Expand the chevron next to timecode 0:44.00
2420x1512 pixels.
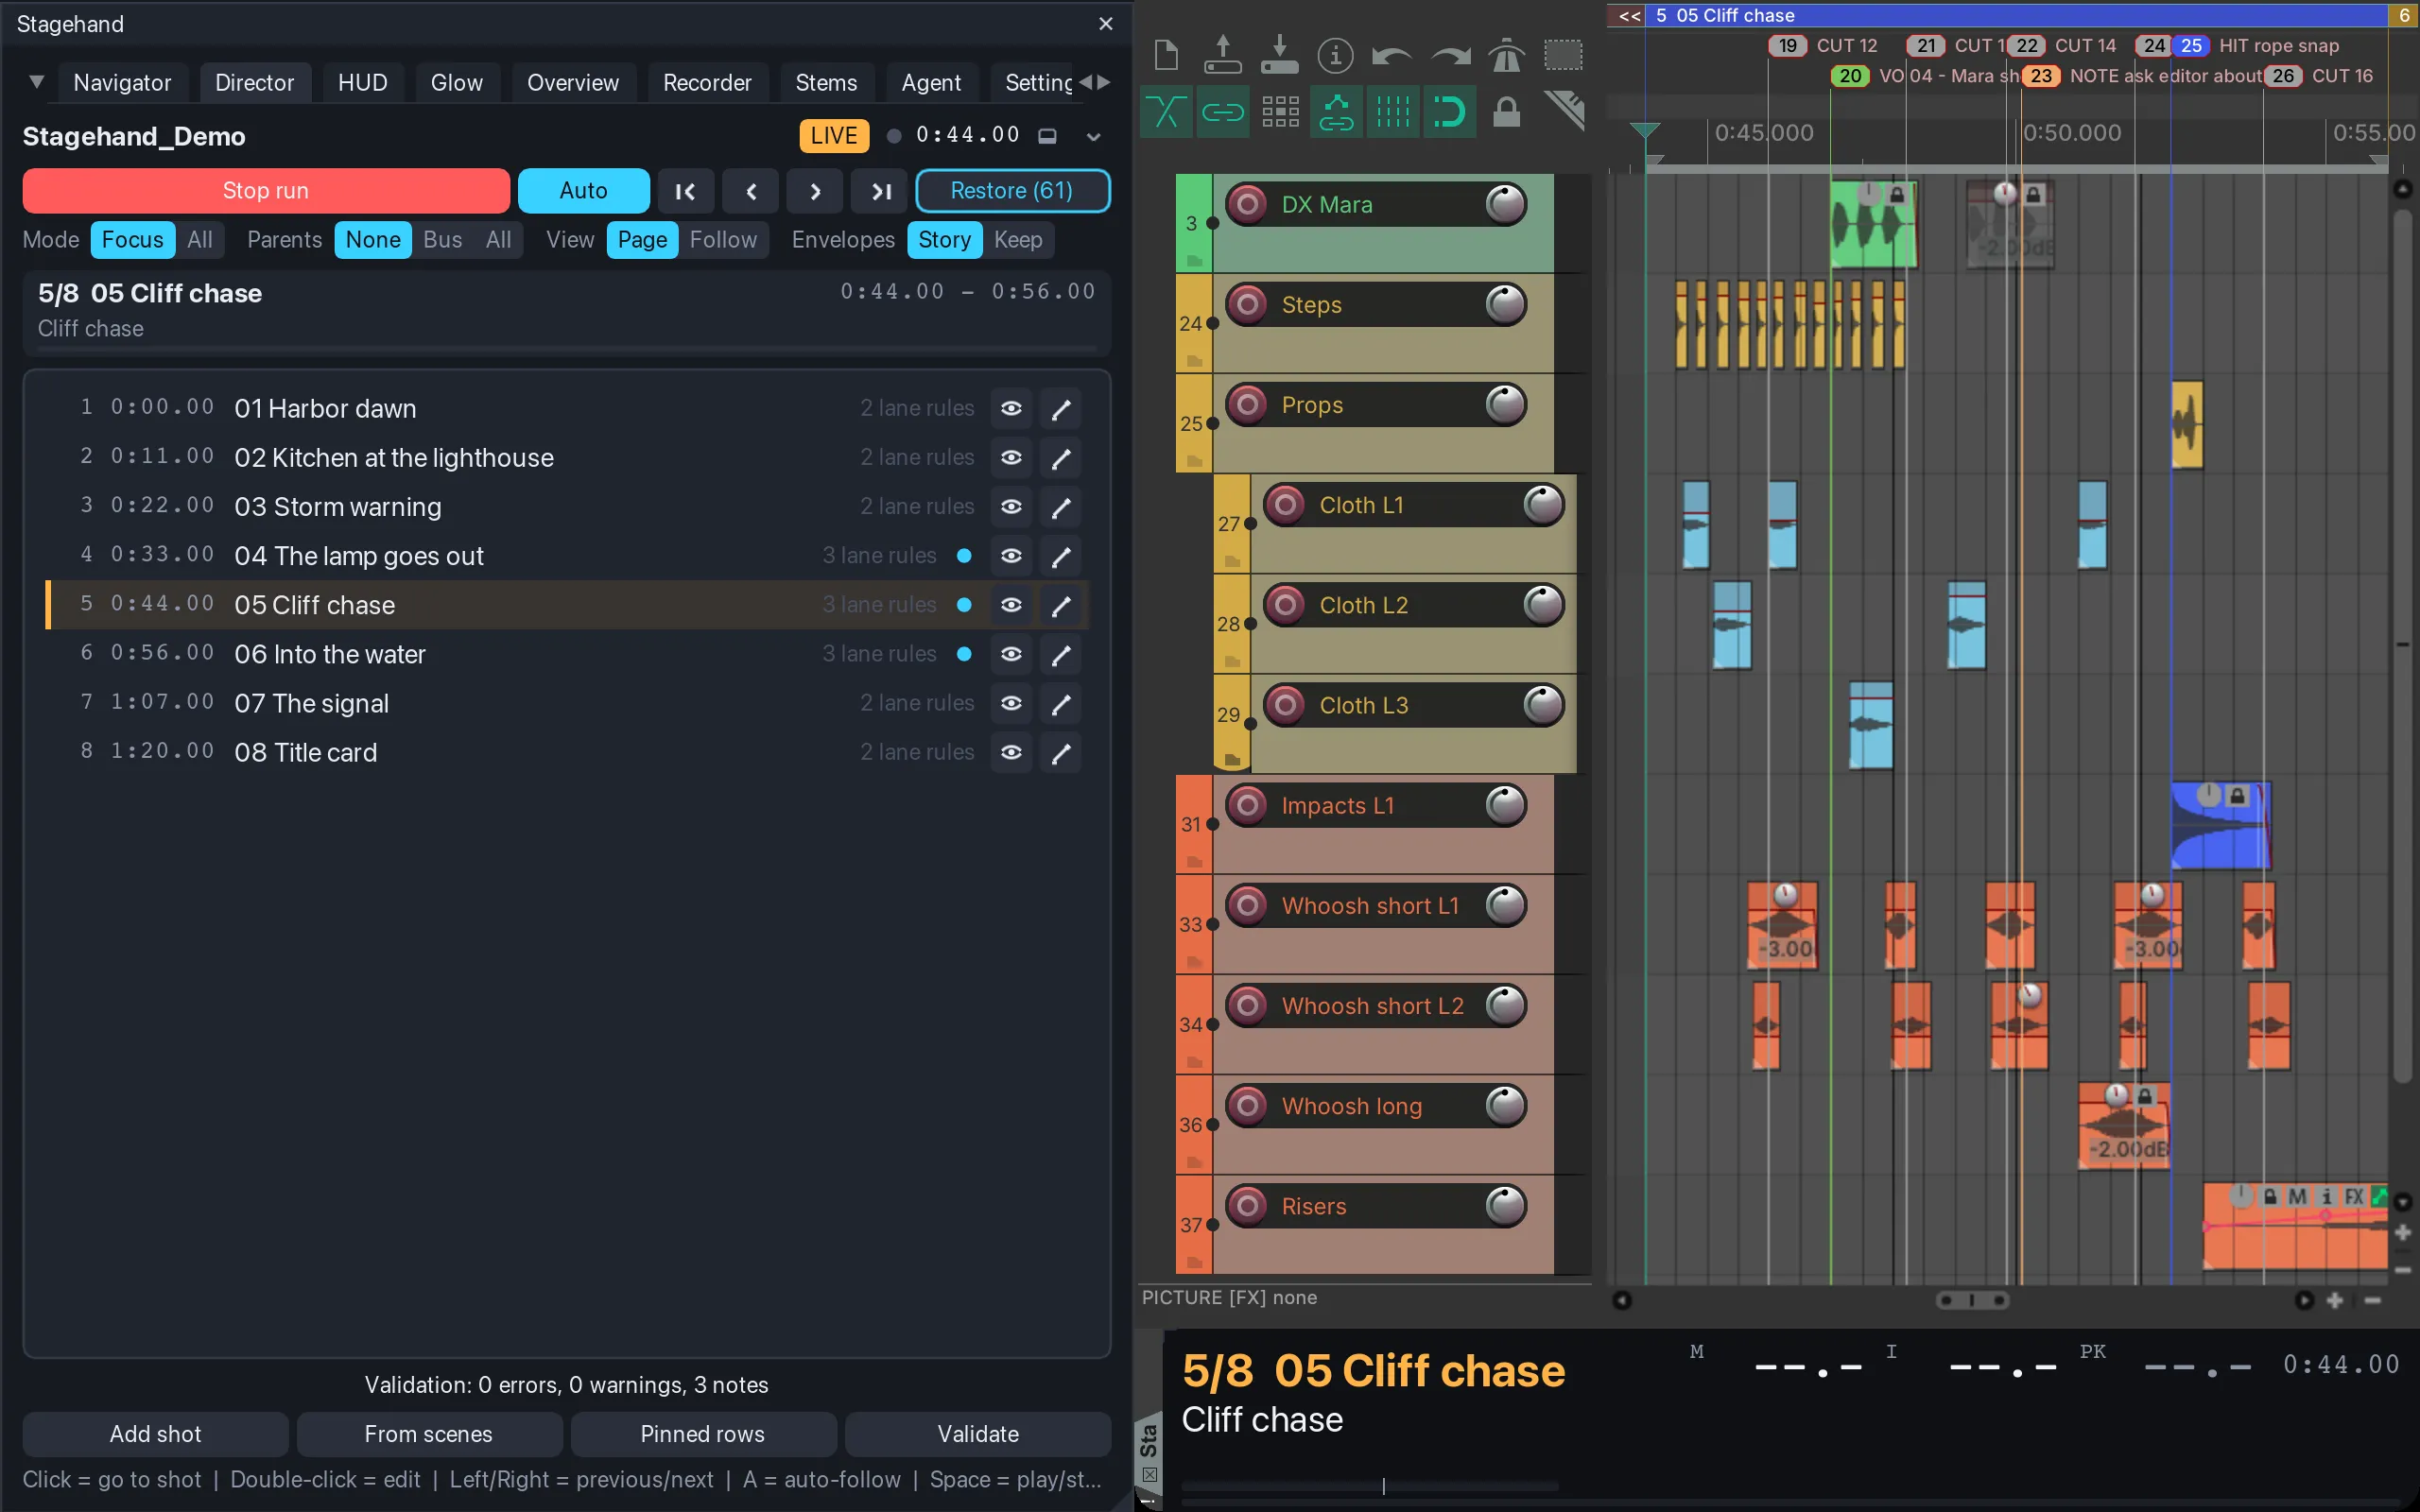pos(1093,137)
